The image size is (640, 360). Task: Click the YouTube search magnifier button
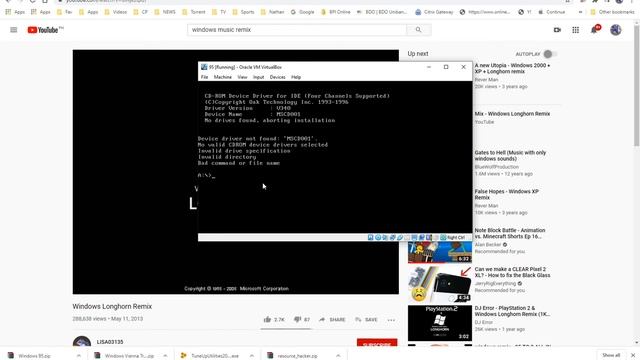click(x=418, y=30)
